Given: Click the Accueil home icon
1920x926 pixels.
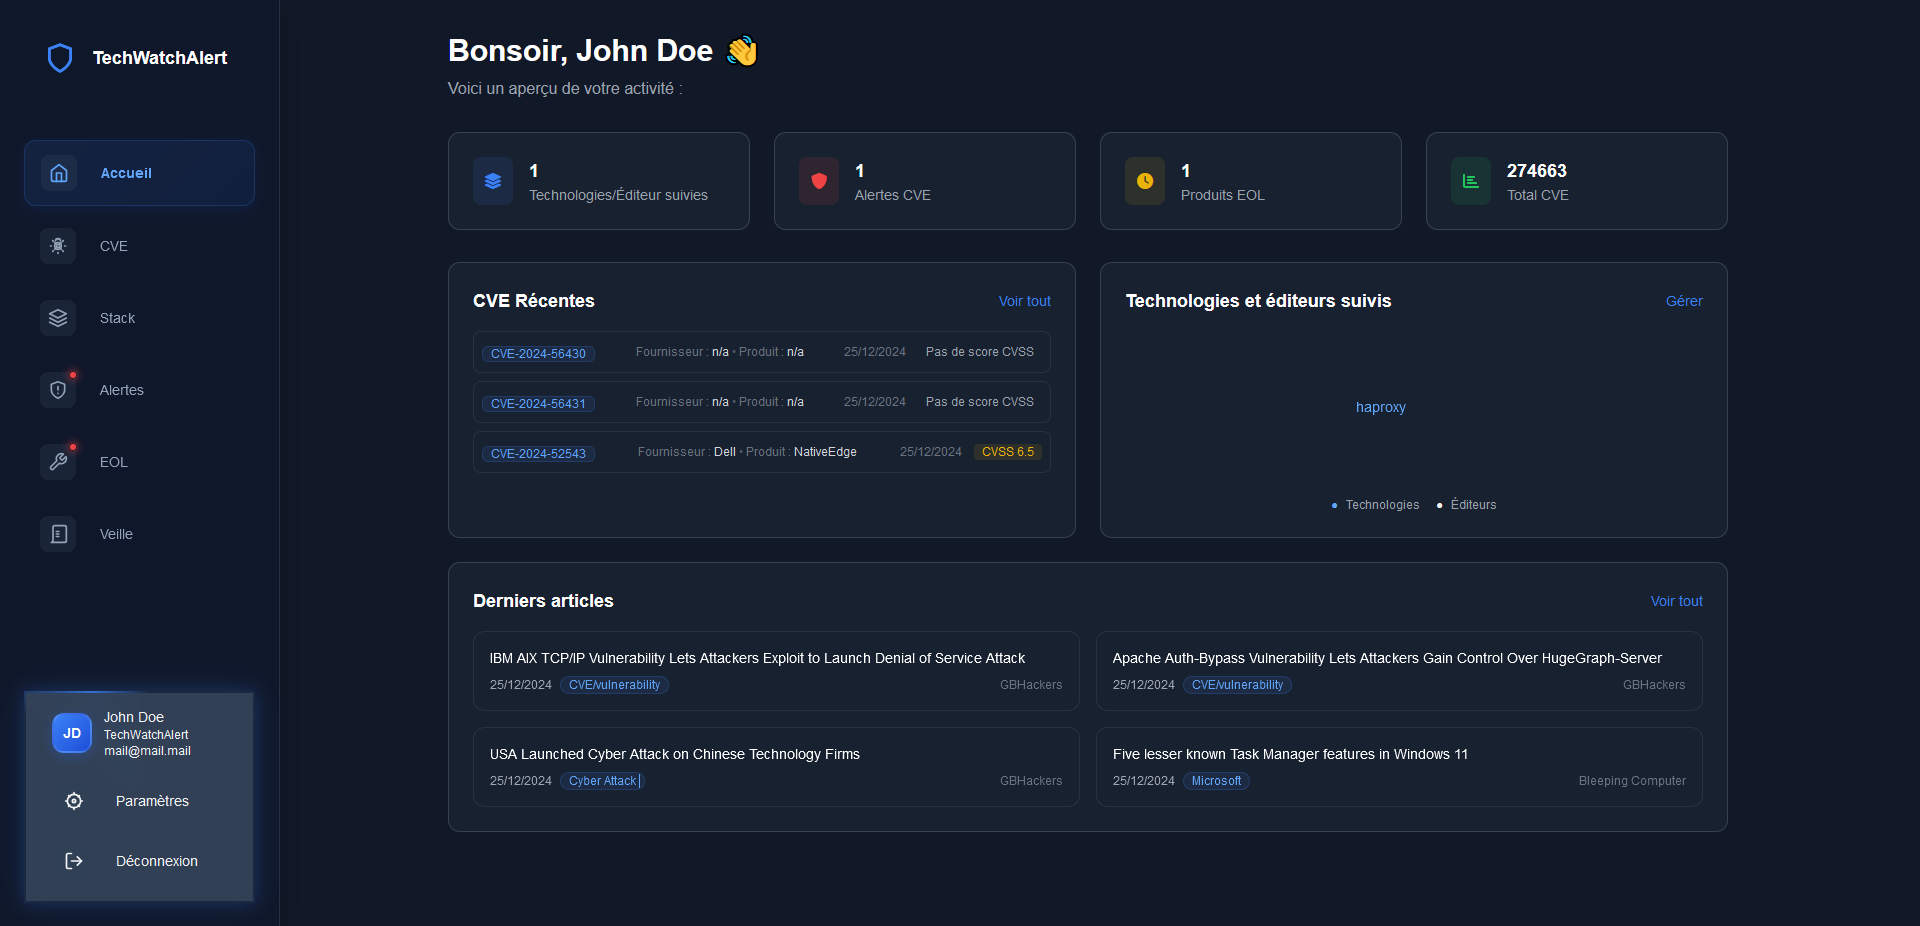Looking at the screenshot, I should [59, 173].
